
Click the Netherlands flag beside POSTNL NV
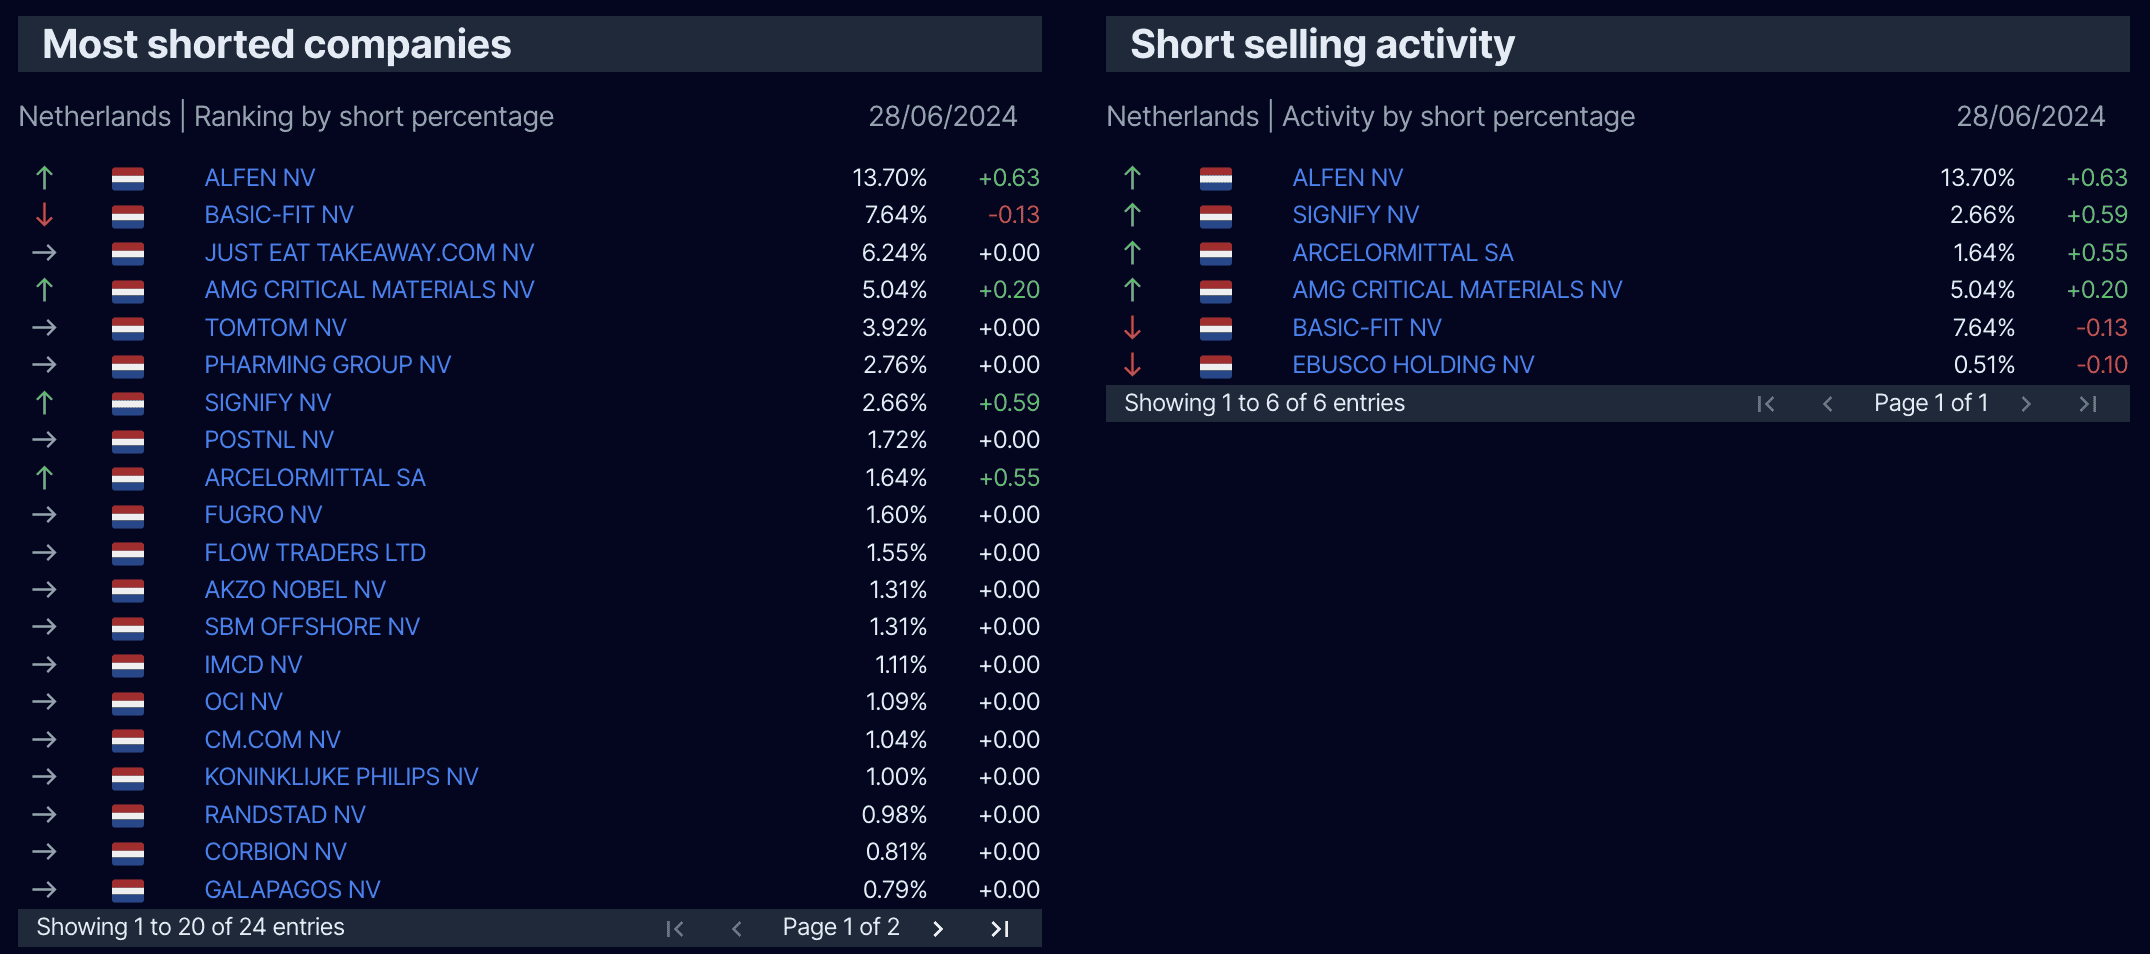(x=128, y=441)
